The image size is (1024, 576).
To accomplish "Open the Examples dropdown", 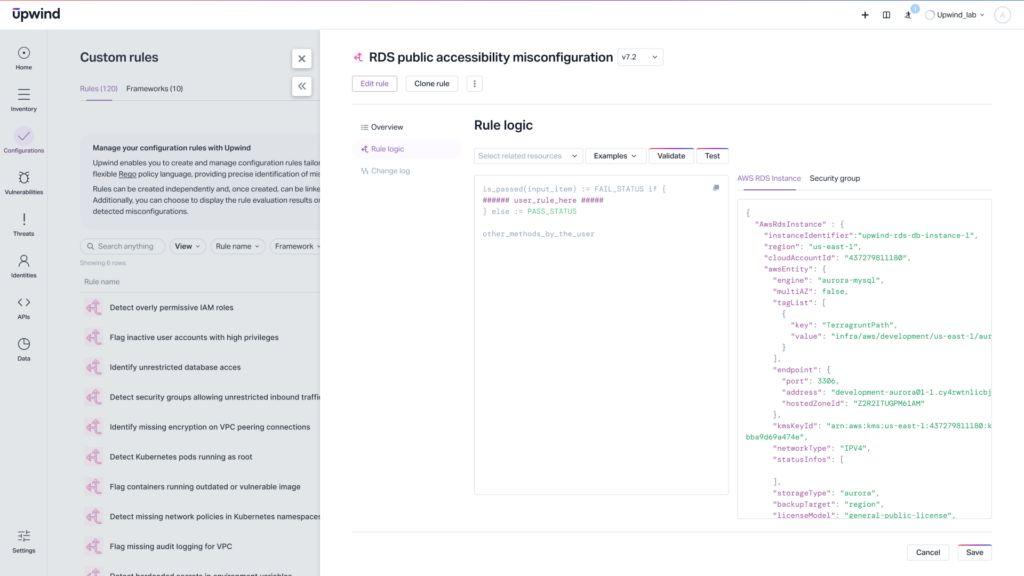I will [x=615, y=155].
